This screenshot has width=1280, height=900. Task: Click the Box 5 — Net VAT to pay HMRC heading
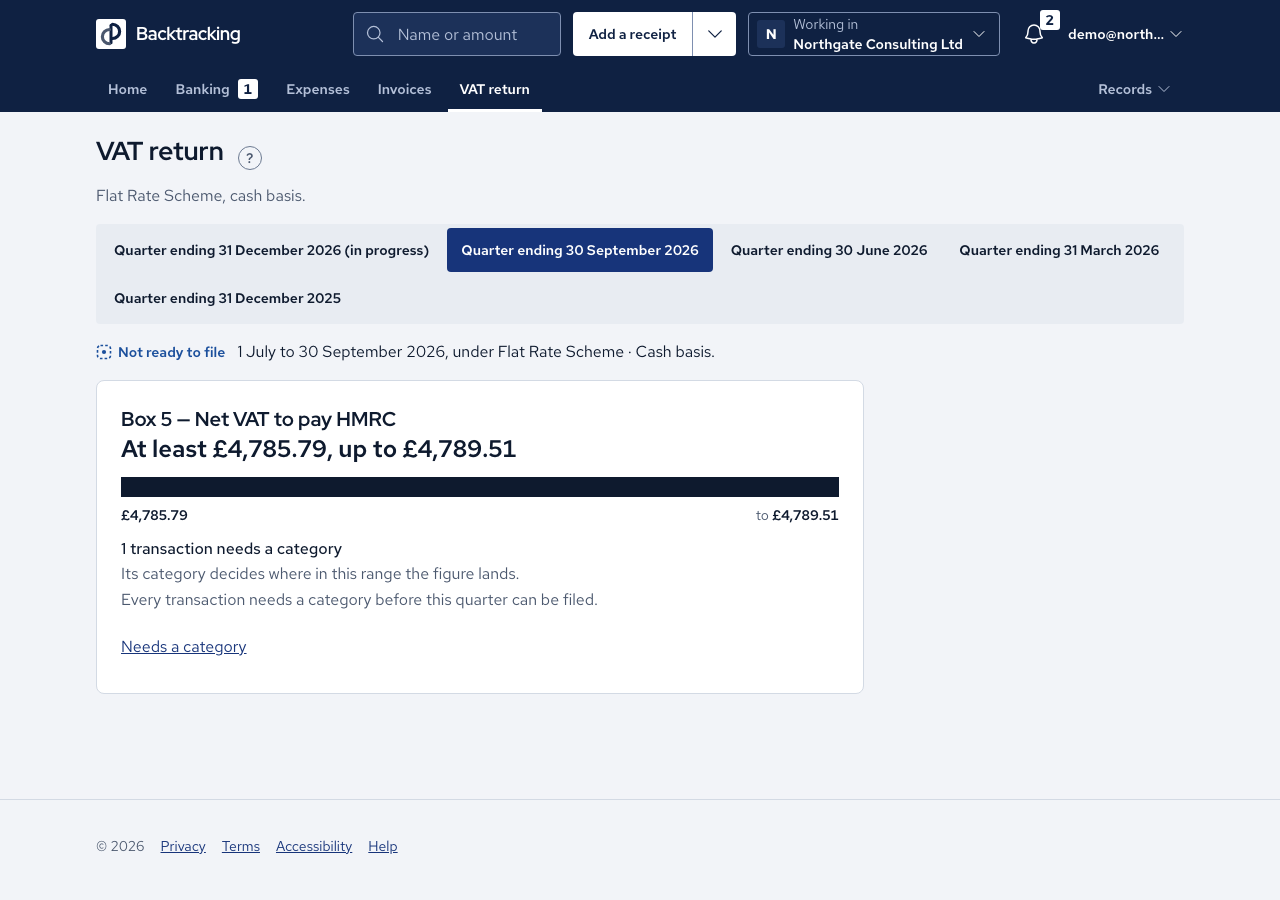pyautogui.click(x=259, y=419)
